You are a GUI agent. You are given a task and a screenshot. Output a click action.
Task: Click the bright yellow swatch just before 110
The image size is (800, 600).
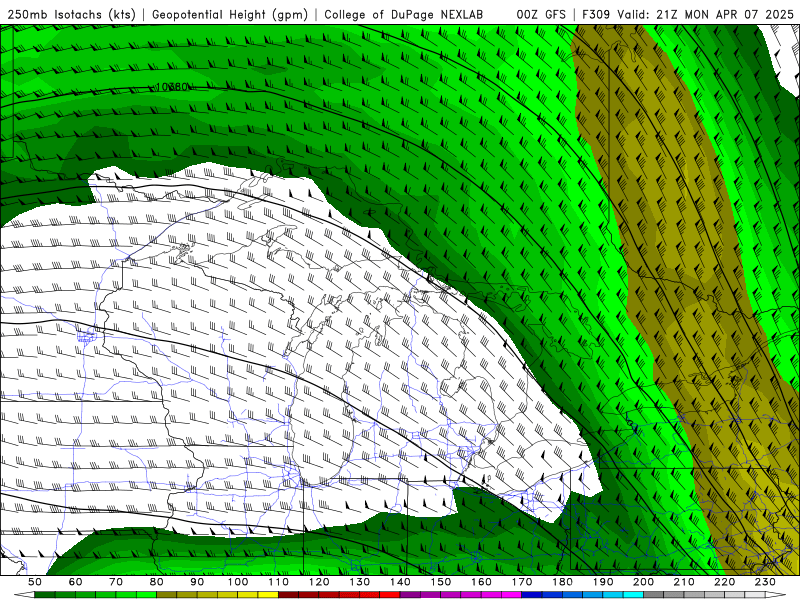(268, 594)
